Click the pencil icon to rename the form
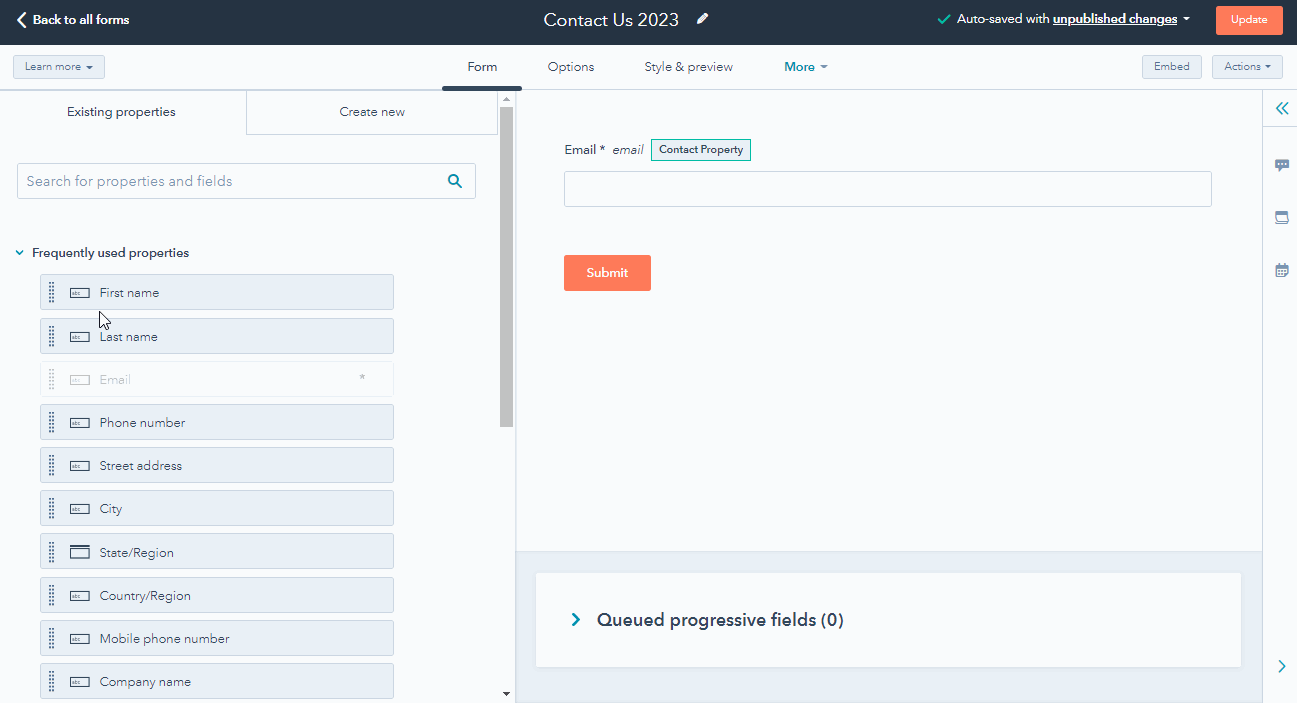 coord(704,19)
